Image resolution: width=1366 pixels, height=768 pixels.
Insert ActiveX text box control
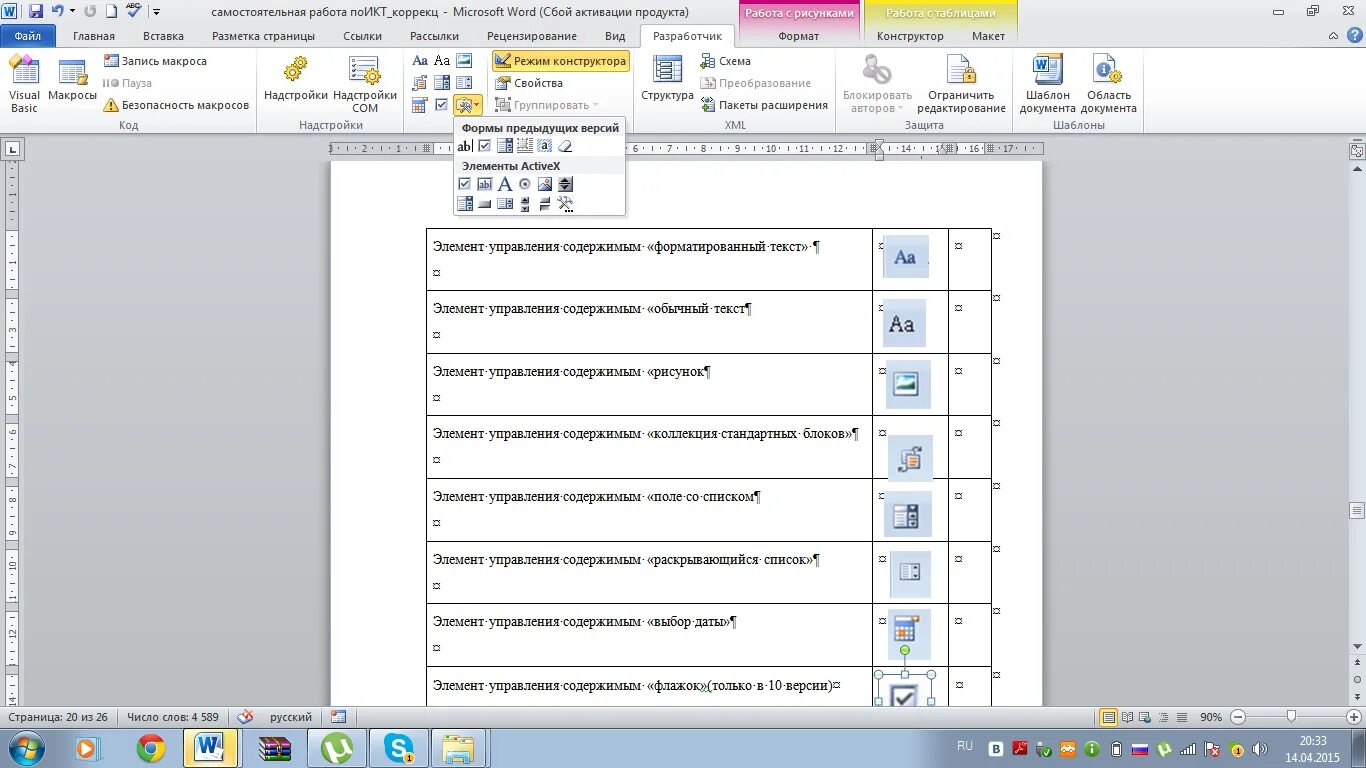[485, 184]
